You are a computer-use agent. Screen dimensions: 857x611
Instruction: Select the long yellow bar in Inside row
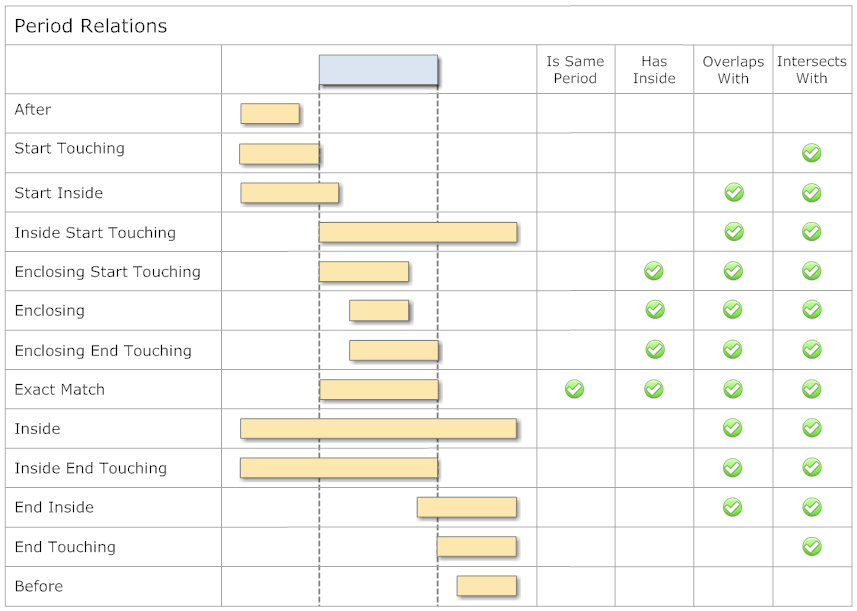[x=378, y=428]
